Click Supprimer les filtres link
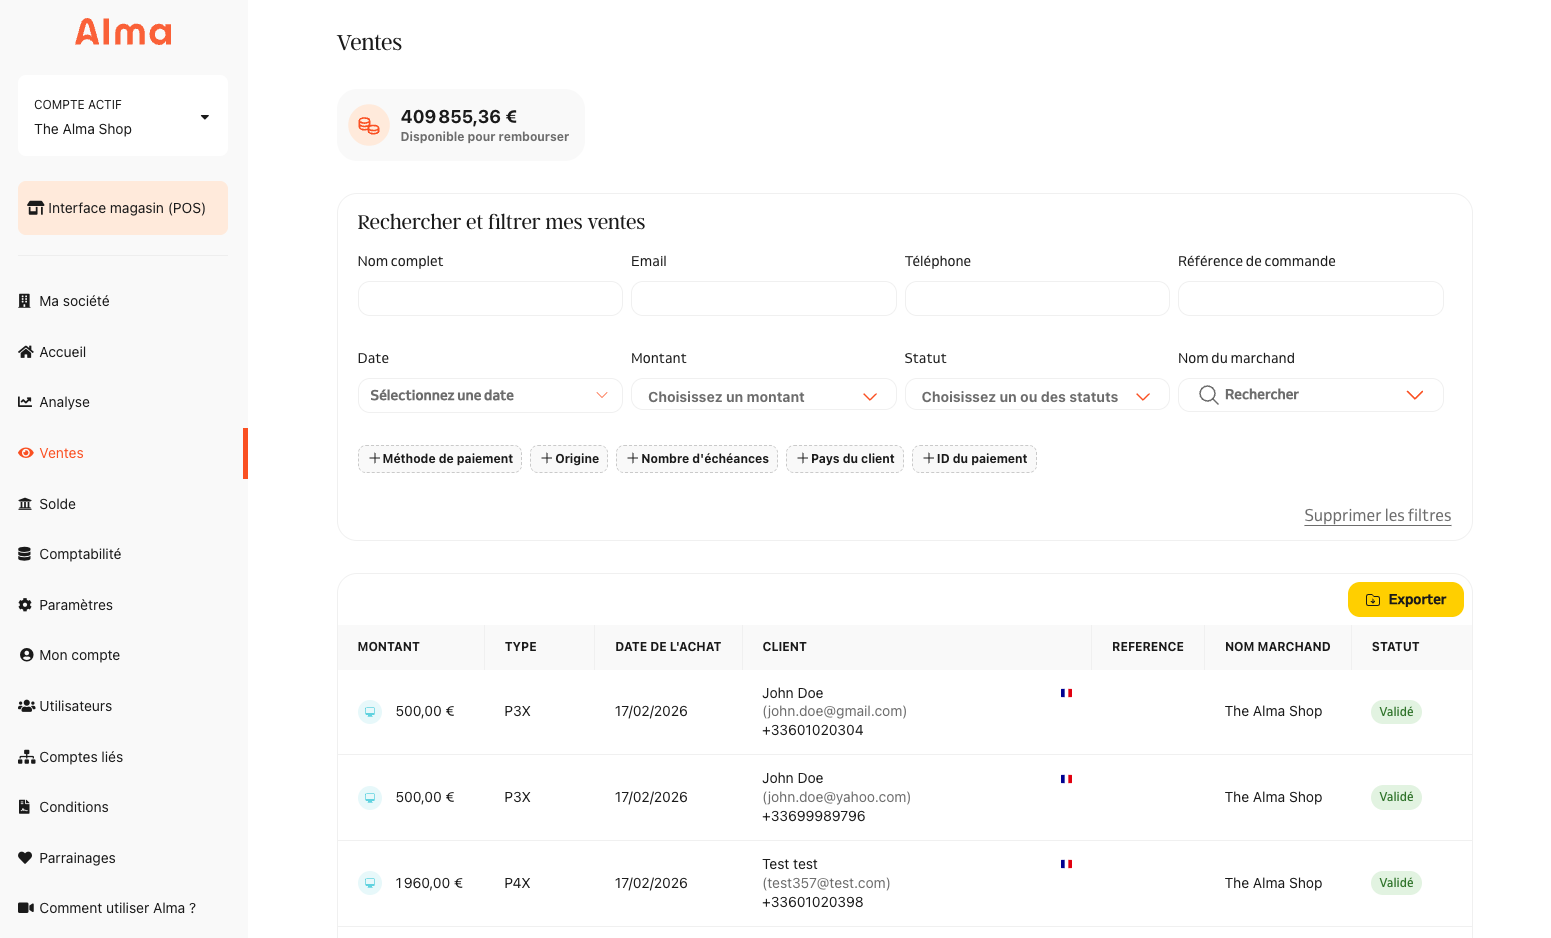Viewport: 1551px width, 938px height. pos(1377,515)
